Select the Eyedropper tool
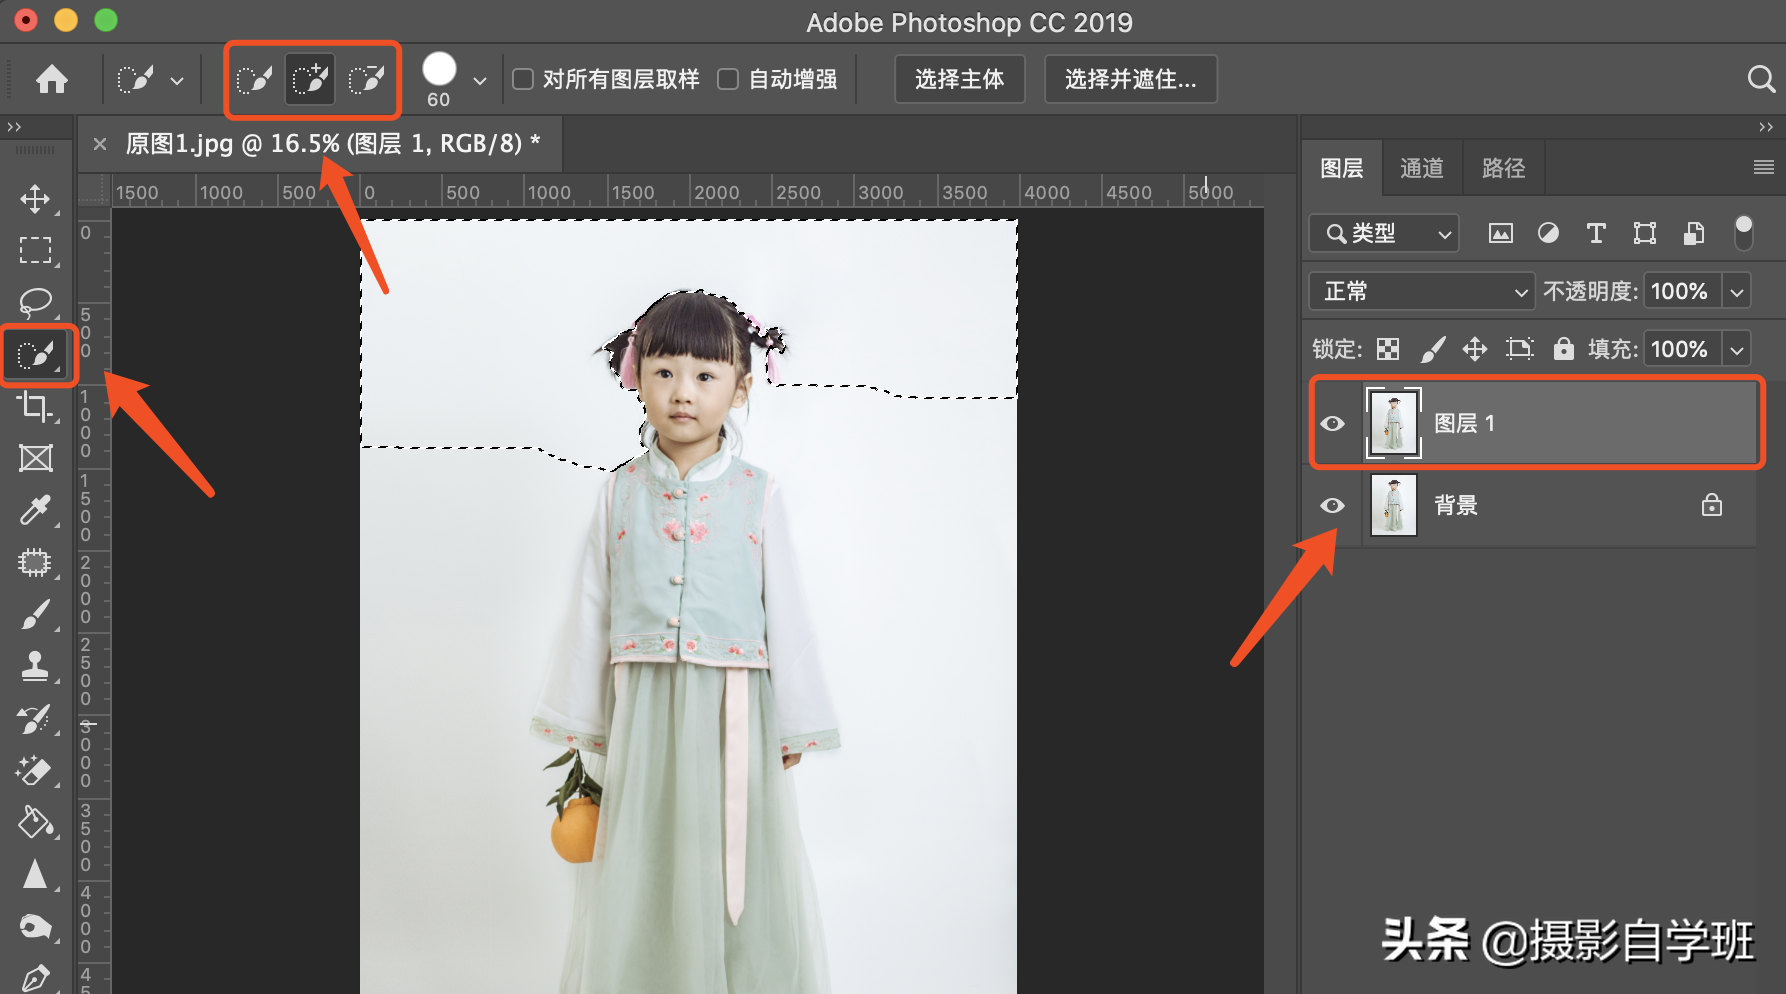 (36, 510)
